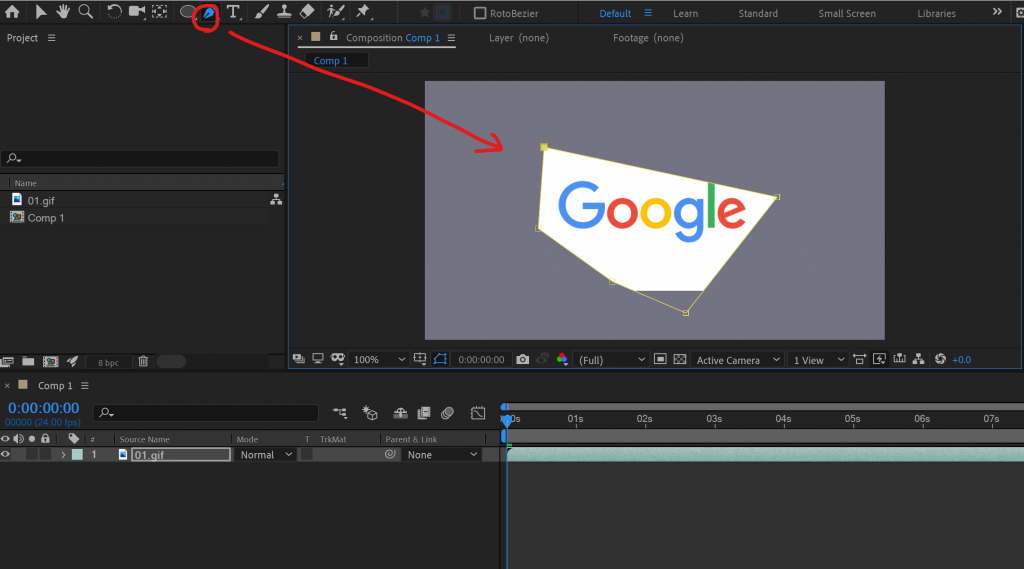Viewport: 1024px width, 569px height.
Task: Select the Pen tool in the toolbar
Action: pos(208,13)
